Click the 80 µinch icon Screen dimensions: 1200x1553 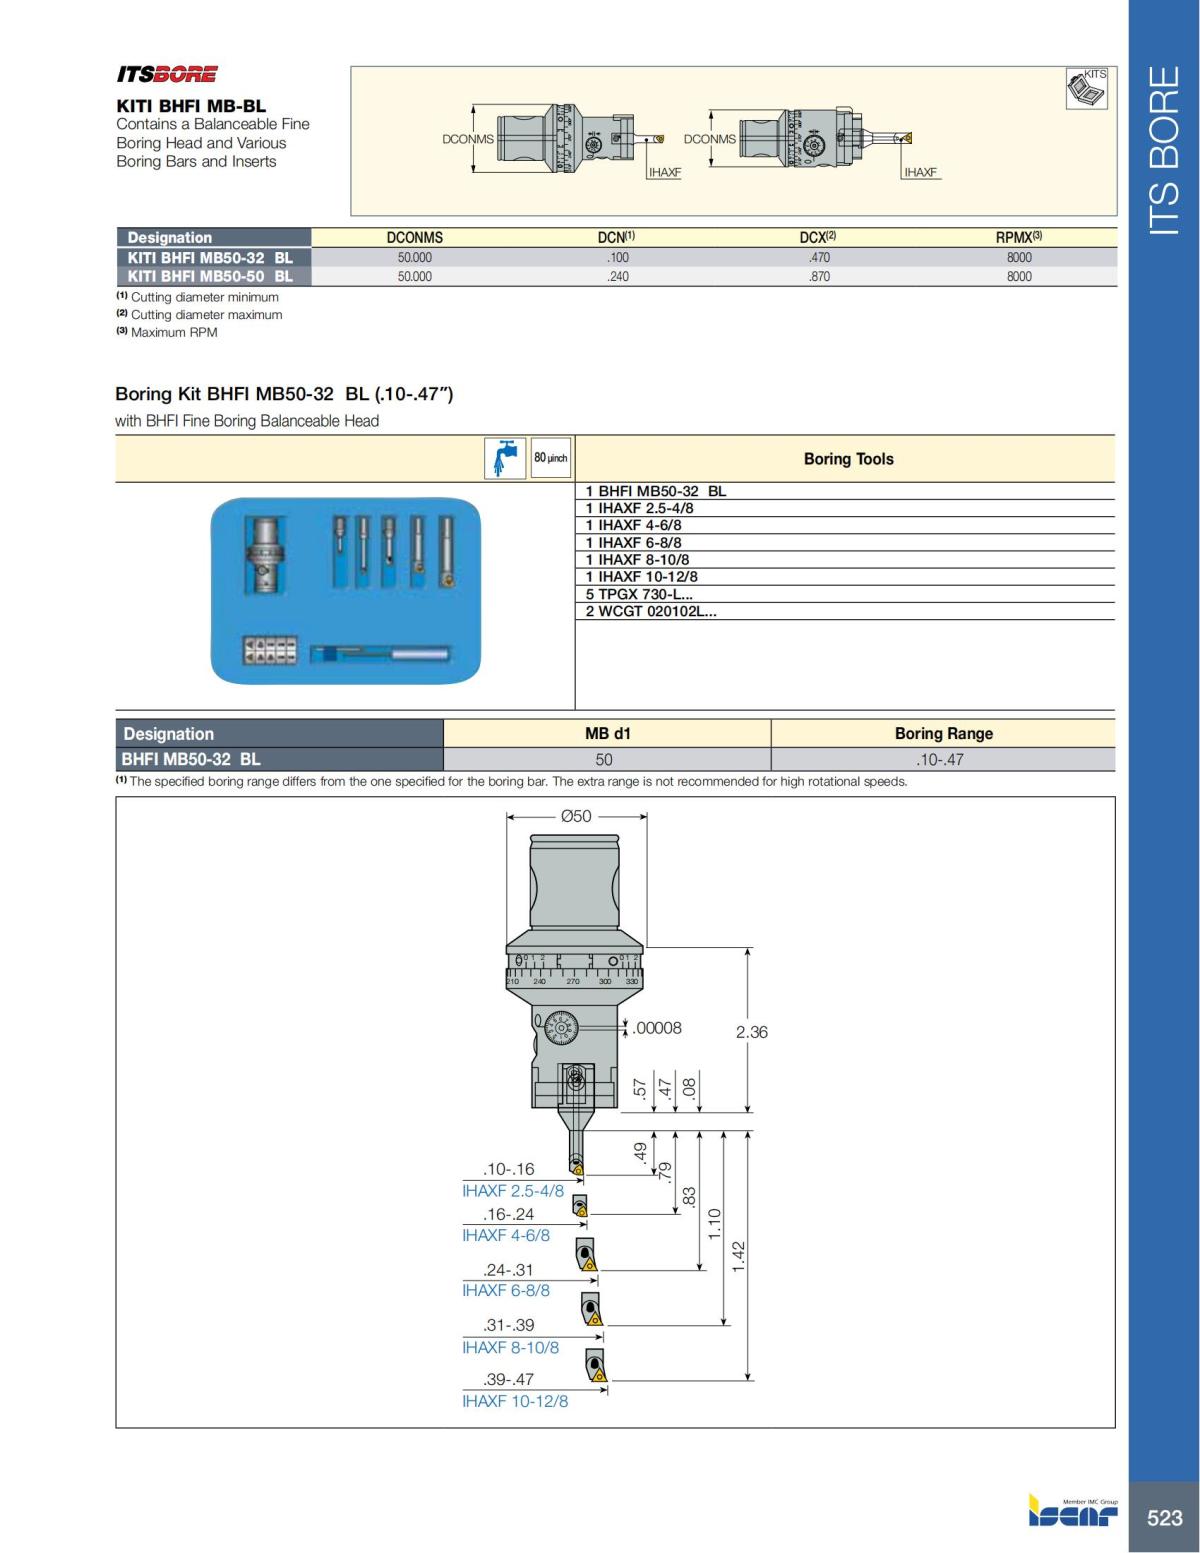pyautogui.click(x=550, y=458)
